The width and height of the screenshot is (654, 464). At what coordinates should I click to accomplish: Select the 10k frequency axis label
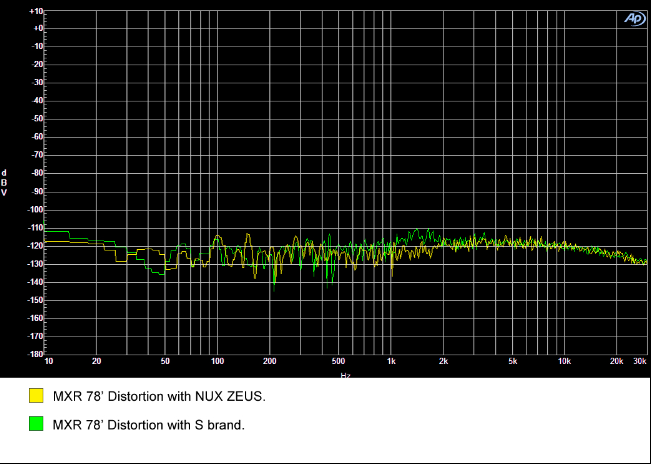pos(565,362)
